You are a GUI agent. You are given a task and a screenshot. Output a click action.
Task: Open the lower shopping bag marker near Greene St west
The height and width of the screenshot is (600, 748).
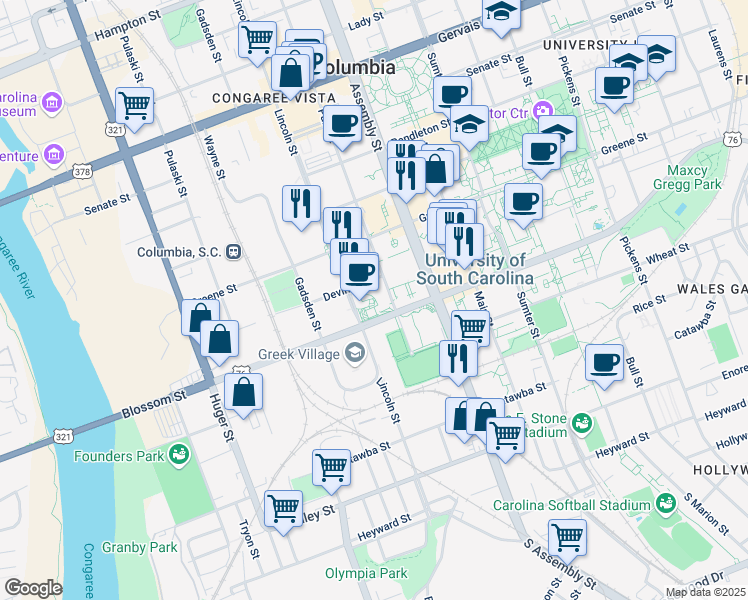pos(219,339)
